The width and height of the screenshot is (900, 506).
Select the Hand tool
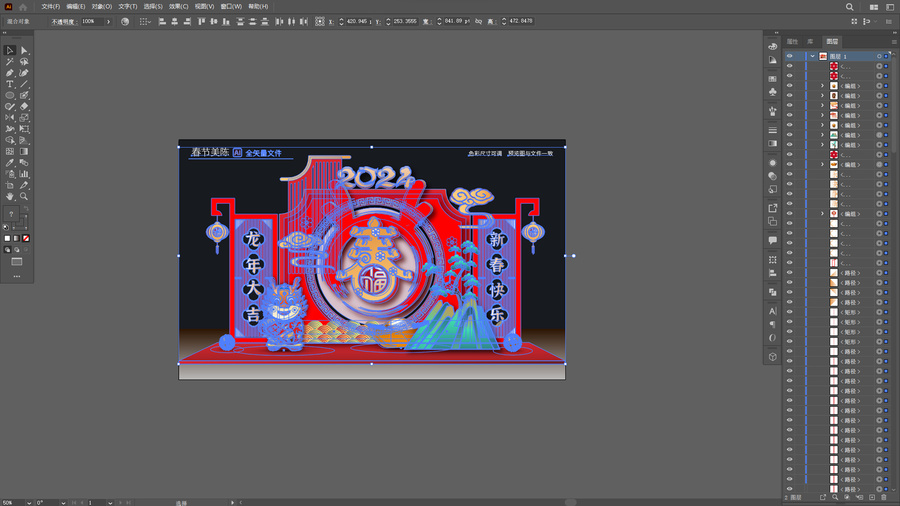pos(10,196)
